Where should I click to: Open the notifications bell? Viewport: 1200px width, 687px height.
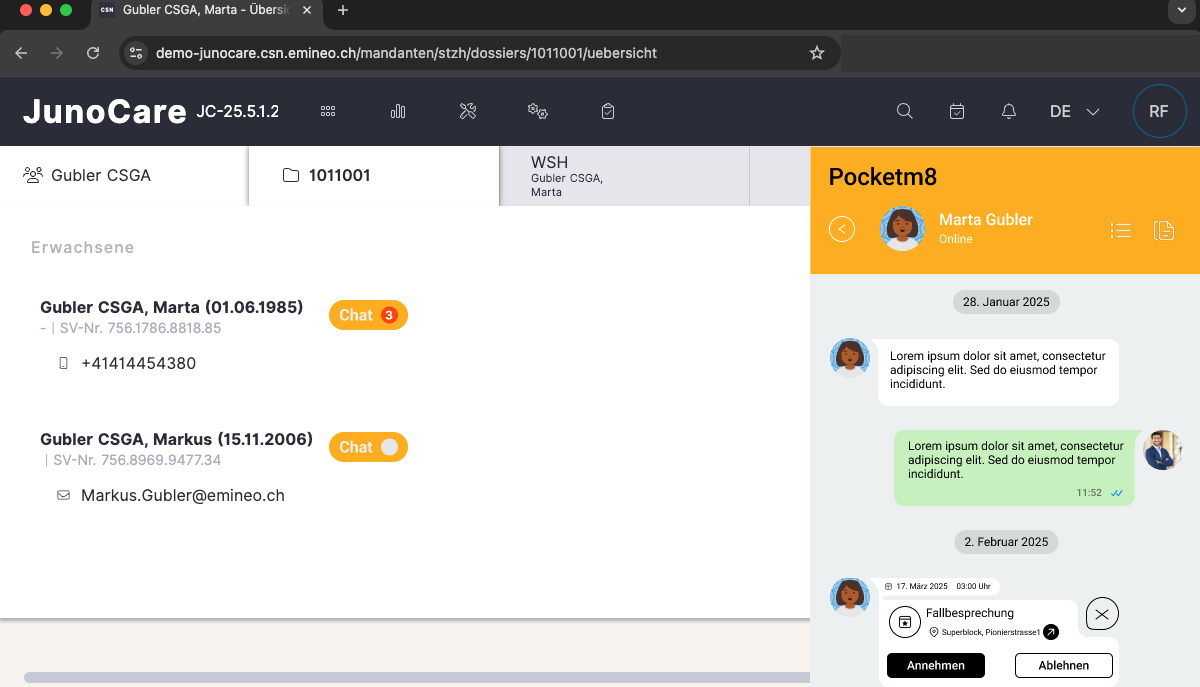(x=1009, y=111)
